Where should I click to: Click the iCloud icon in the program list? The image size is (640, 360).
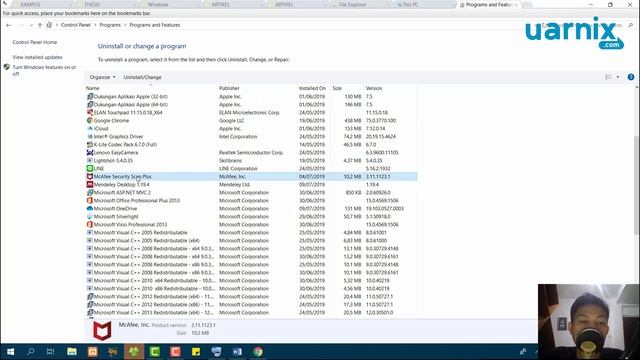click(x=90, y=129)
